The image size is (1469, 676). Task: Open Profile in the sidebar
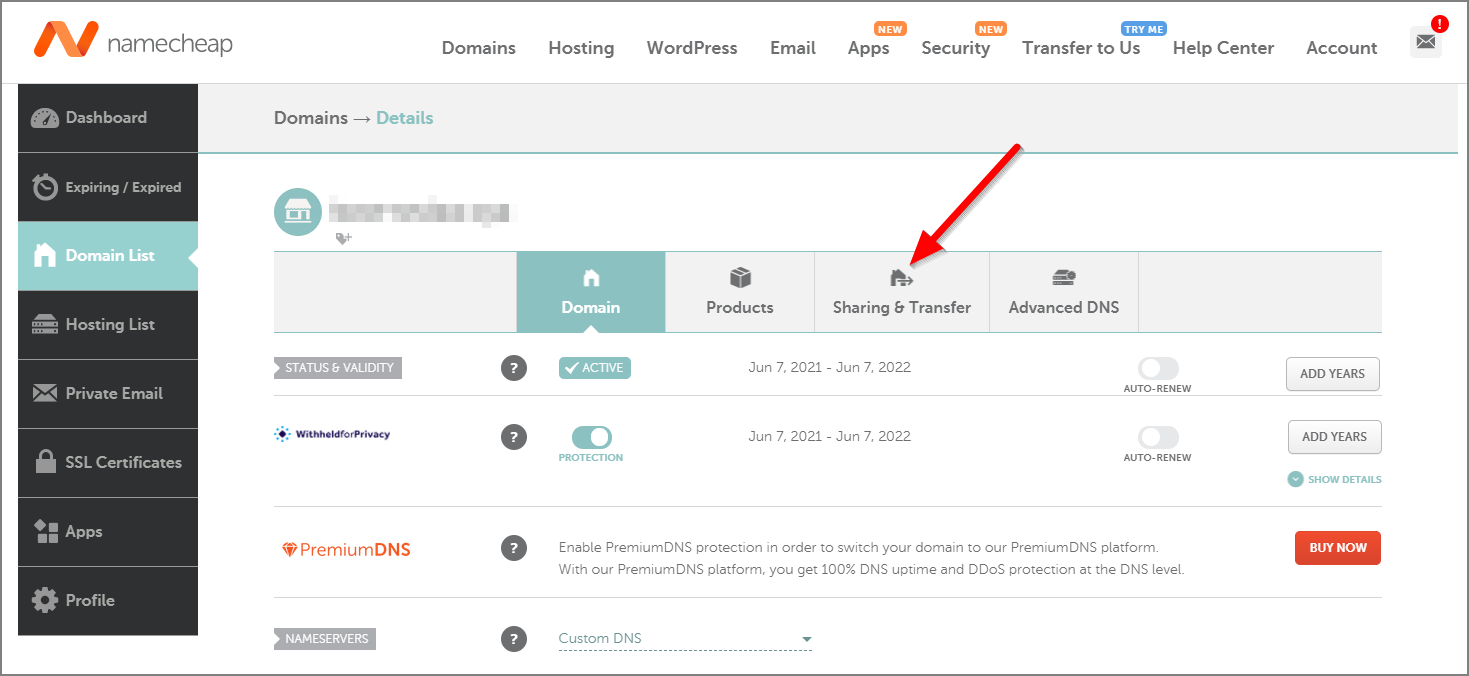coord(108,601)
